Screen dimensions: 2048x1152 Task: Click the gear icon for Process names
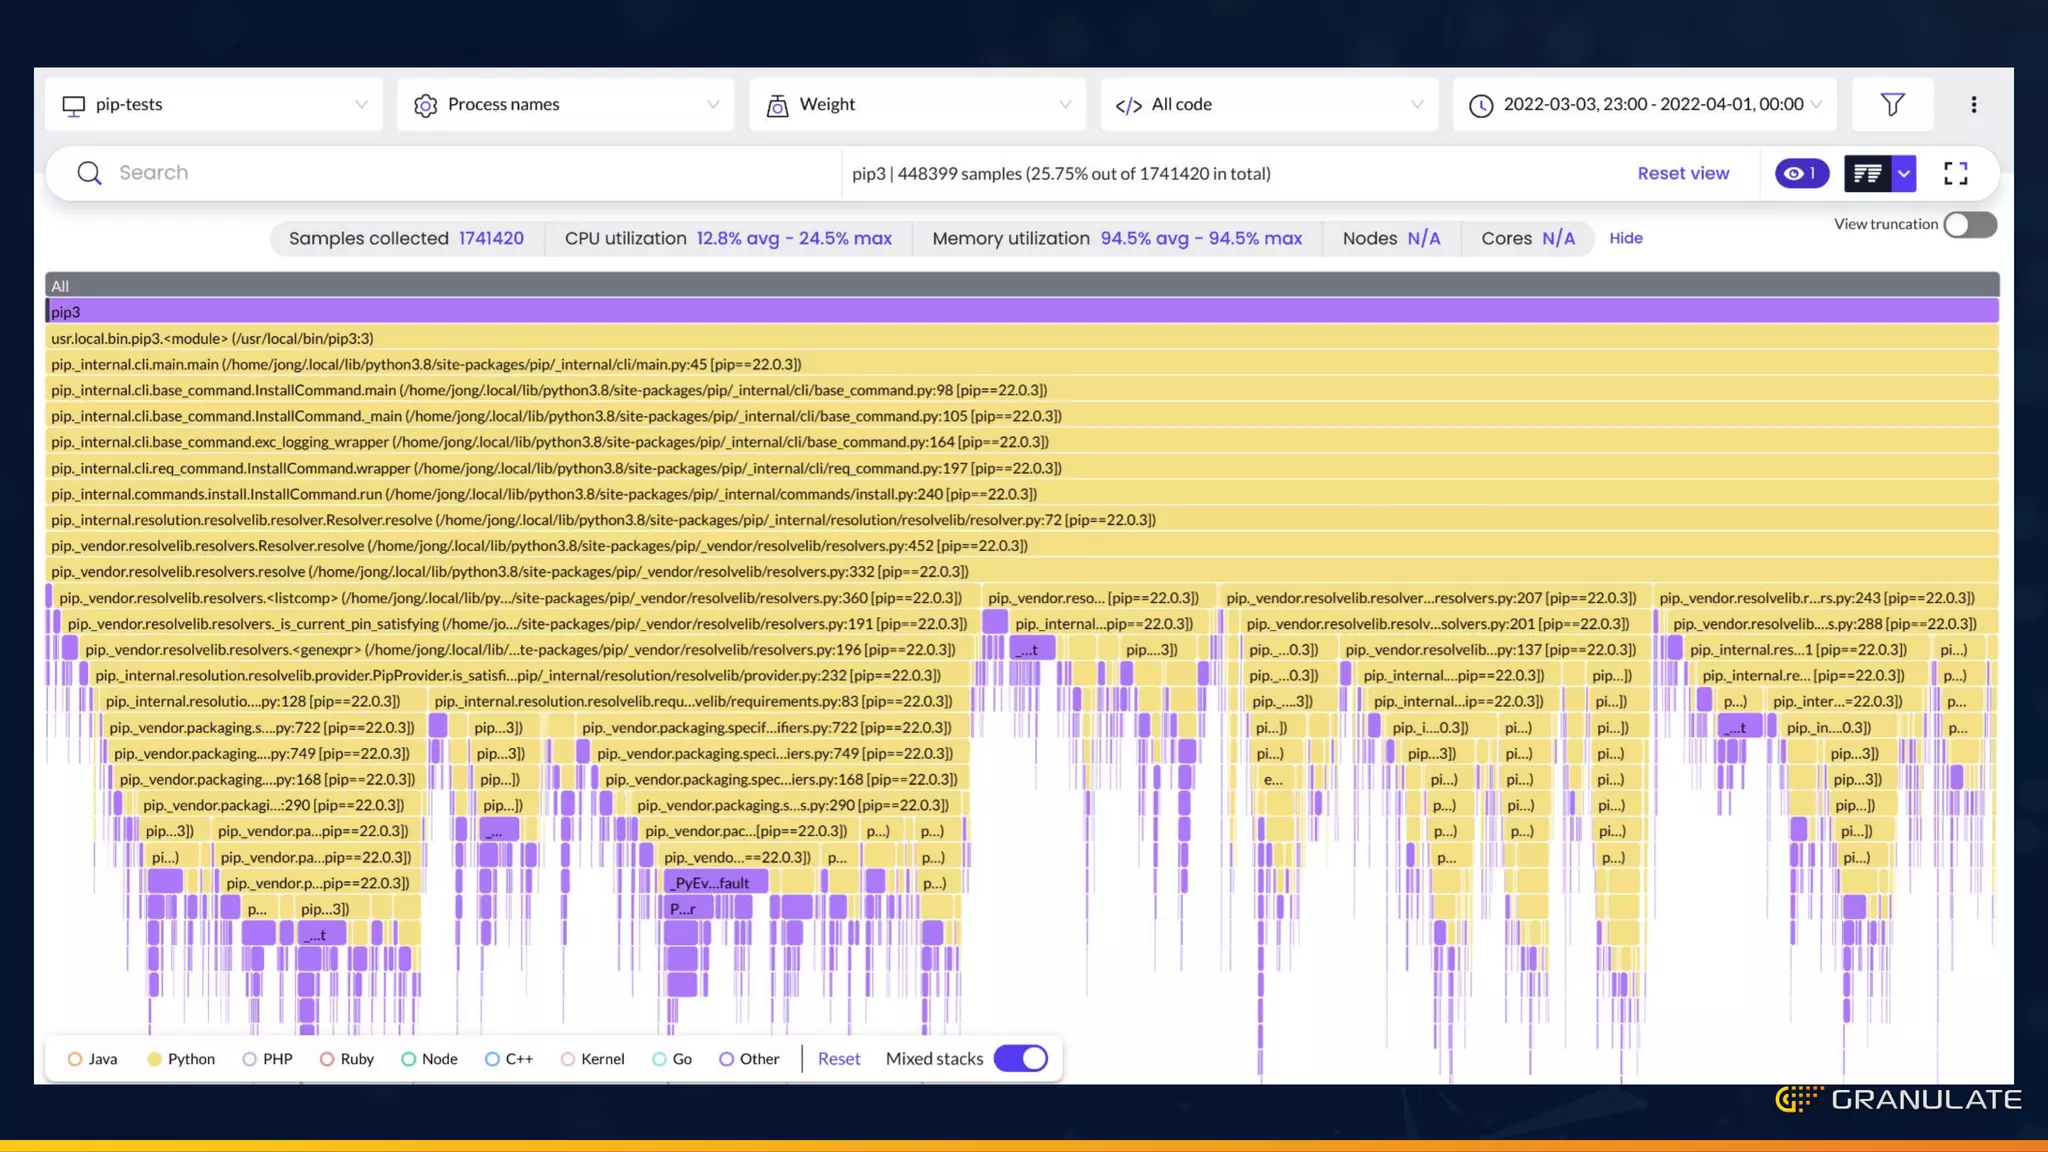pos(425,105)
